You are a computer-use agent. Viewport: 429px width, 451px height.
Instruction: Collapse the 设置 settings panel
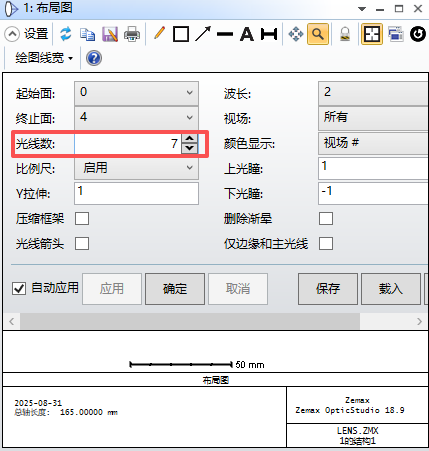(x=12, y=34)
